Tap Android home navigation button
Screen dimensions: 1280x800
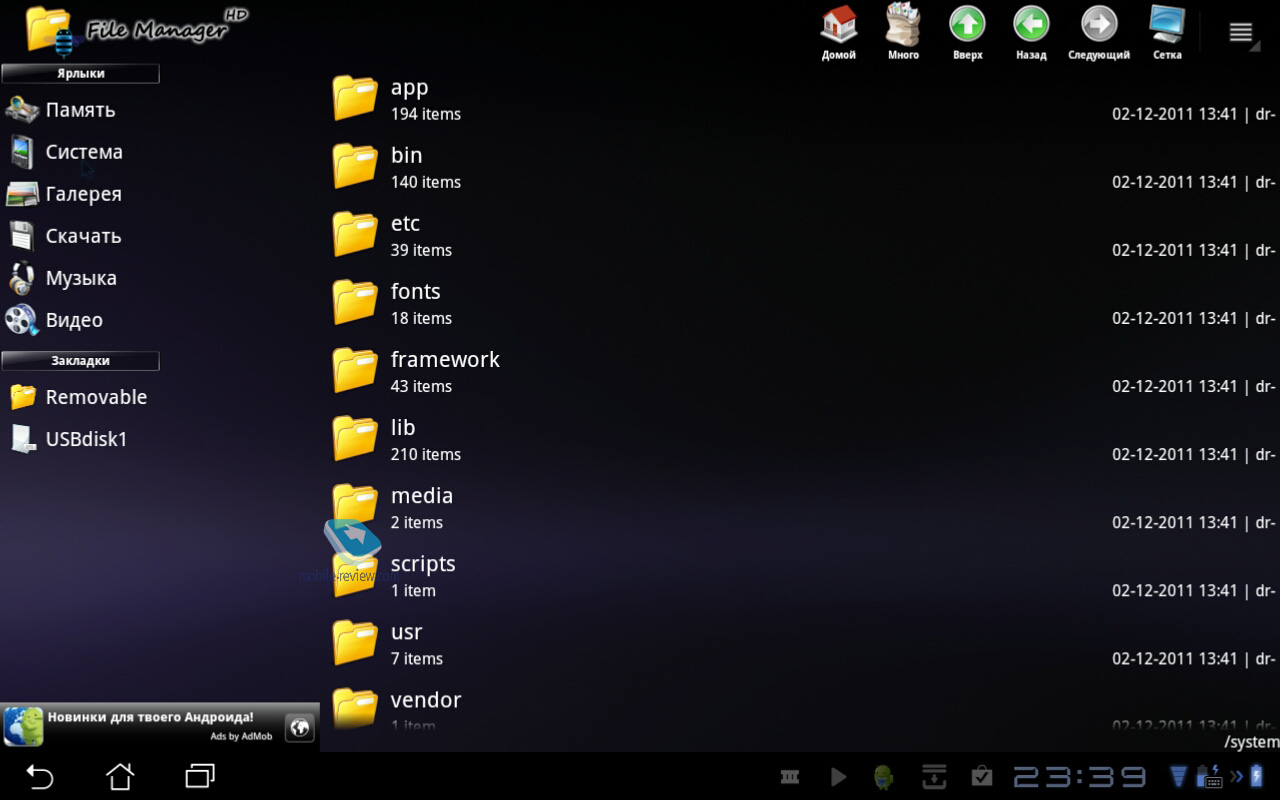(x=120, y=776)
